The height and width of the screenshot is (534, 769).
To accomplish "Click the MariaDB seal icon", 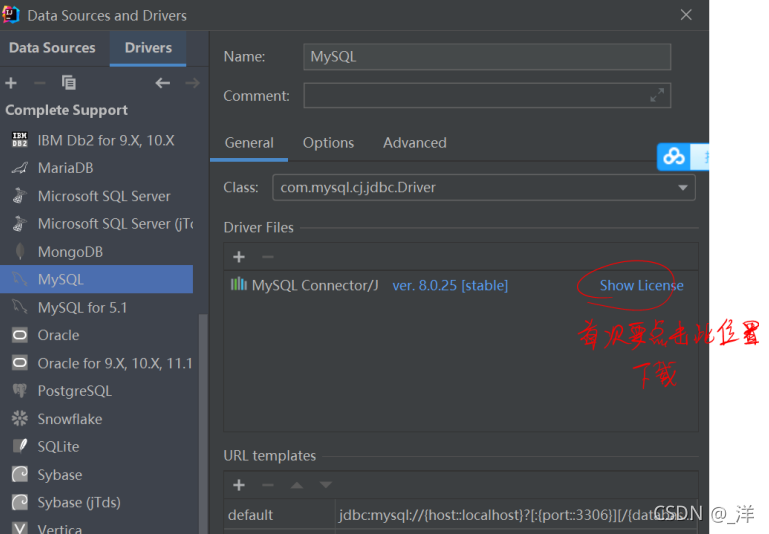I will coord(20,168).
